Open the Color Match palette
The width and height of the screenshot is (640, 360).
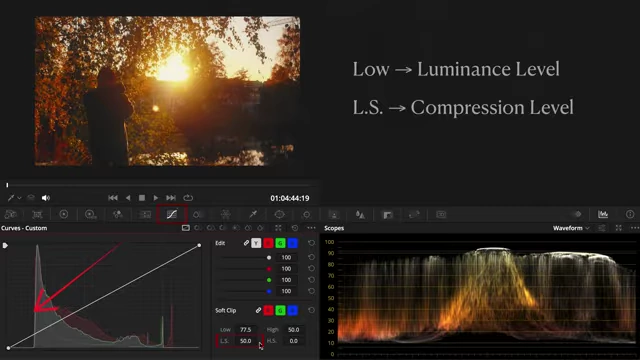(37, 214)
